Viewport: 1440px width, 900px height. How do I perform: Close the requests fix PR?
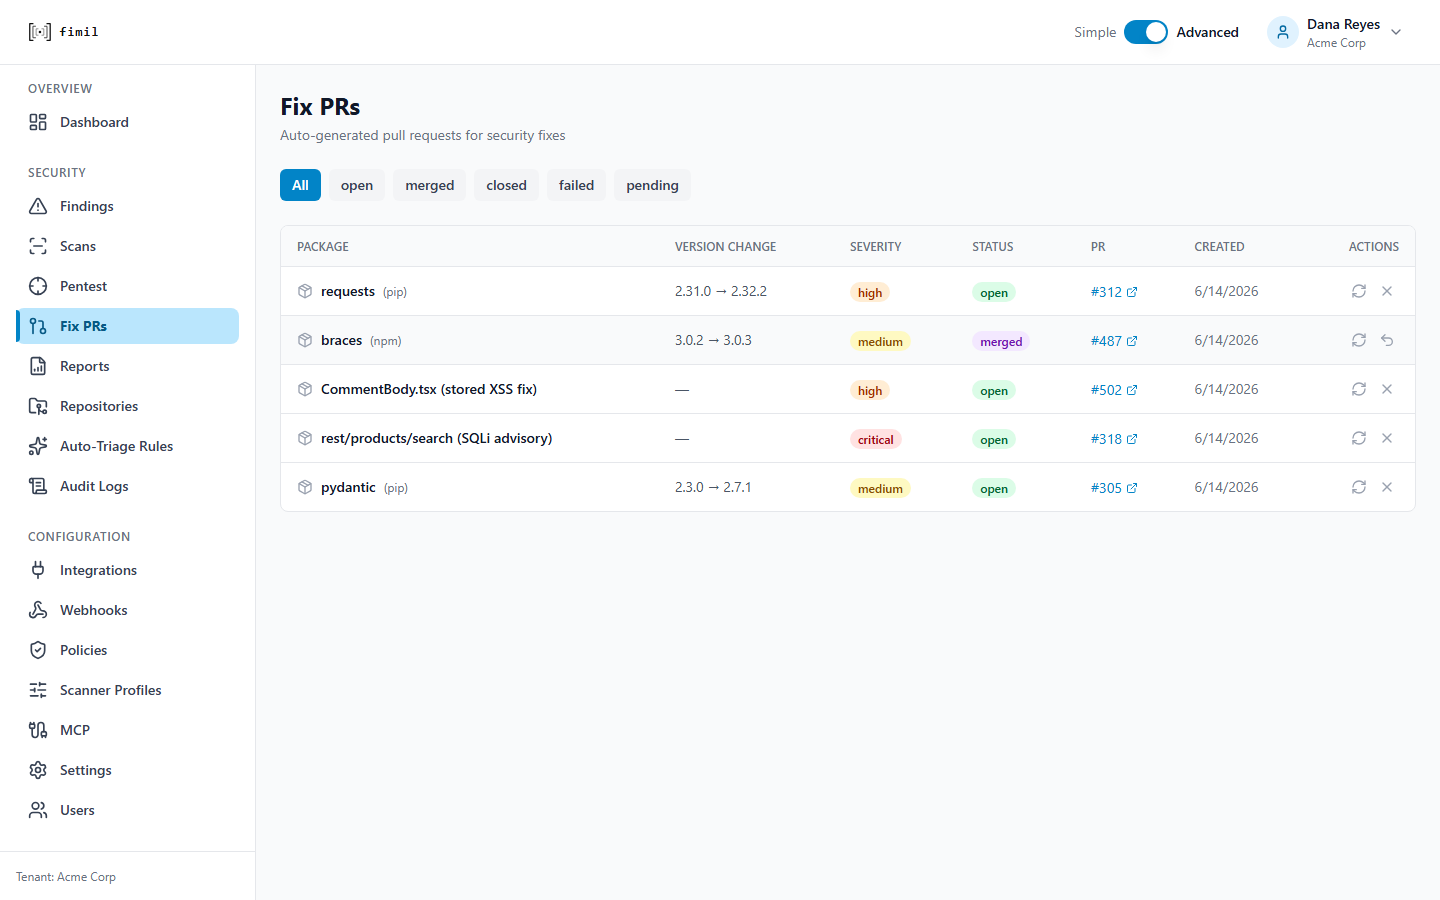coord(1387,291)
